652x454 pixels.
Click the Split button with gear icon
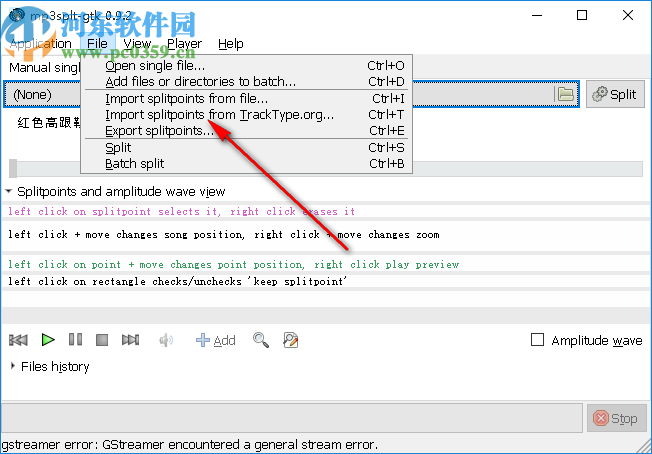(615, 94)
